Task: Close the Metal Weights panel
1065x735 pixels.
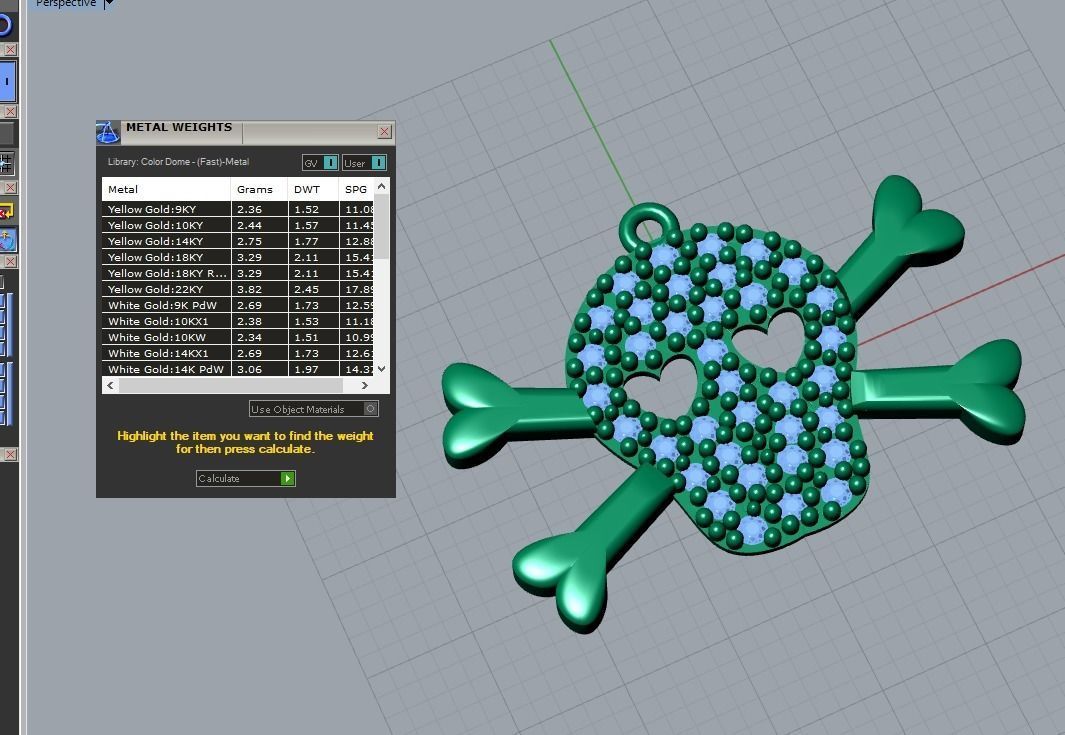Action: (x=384, y=131)
